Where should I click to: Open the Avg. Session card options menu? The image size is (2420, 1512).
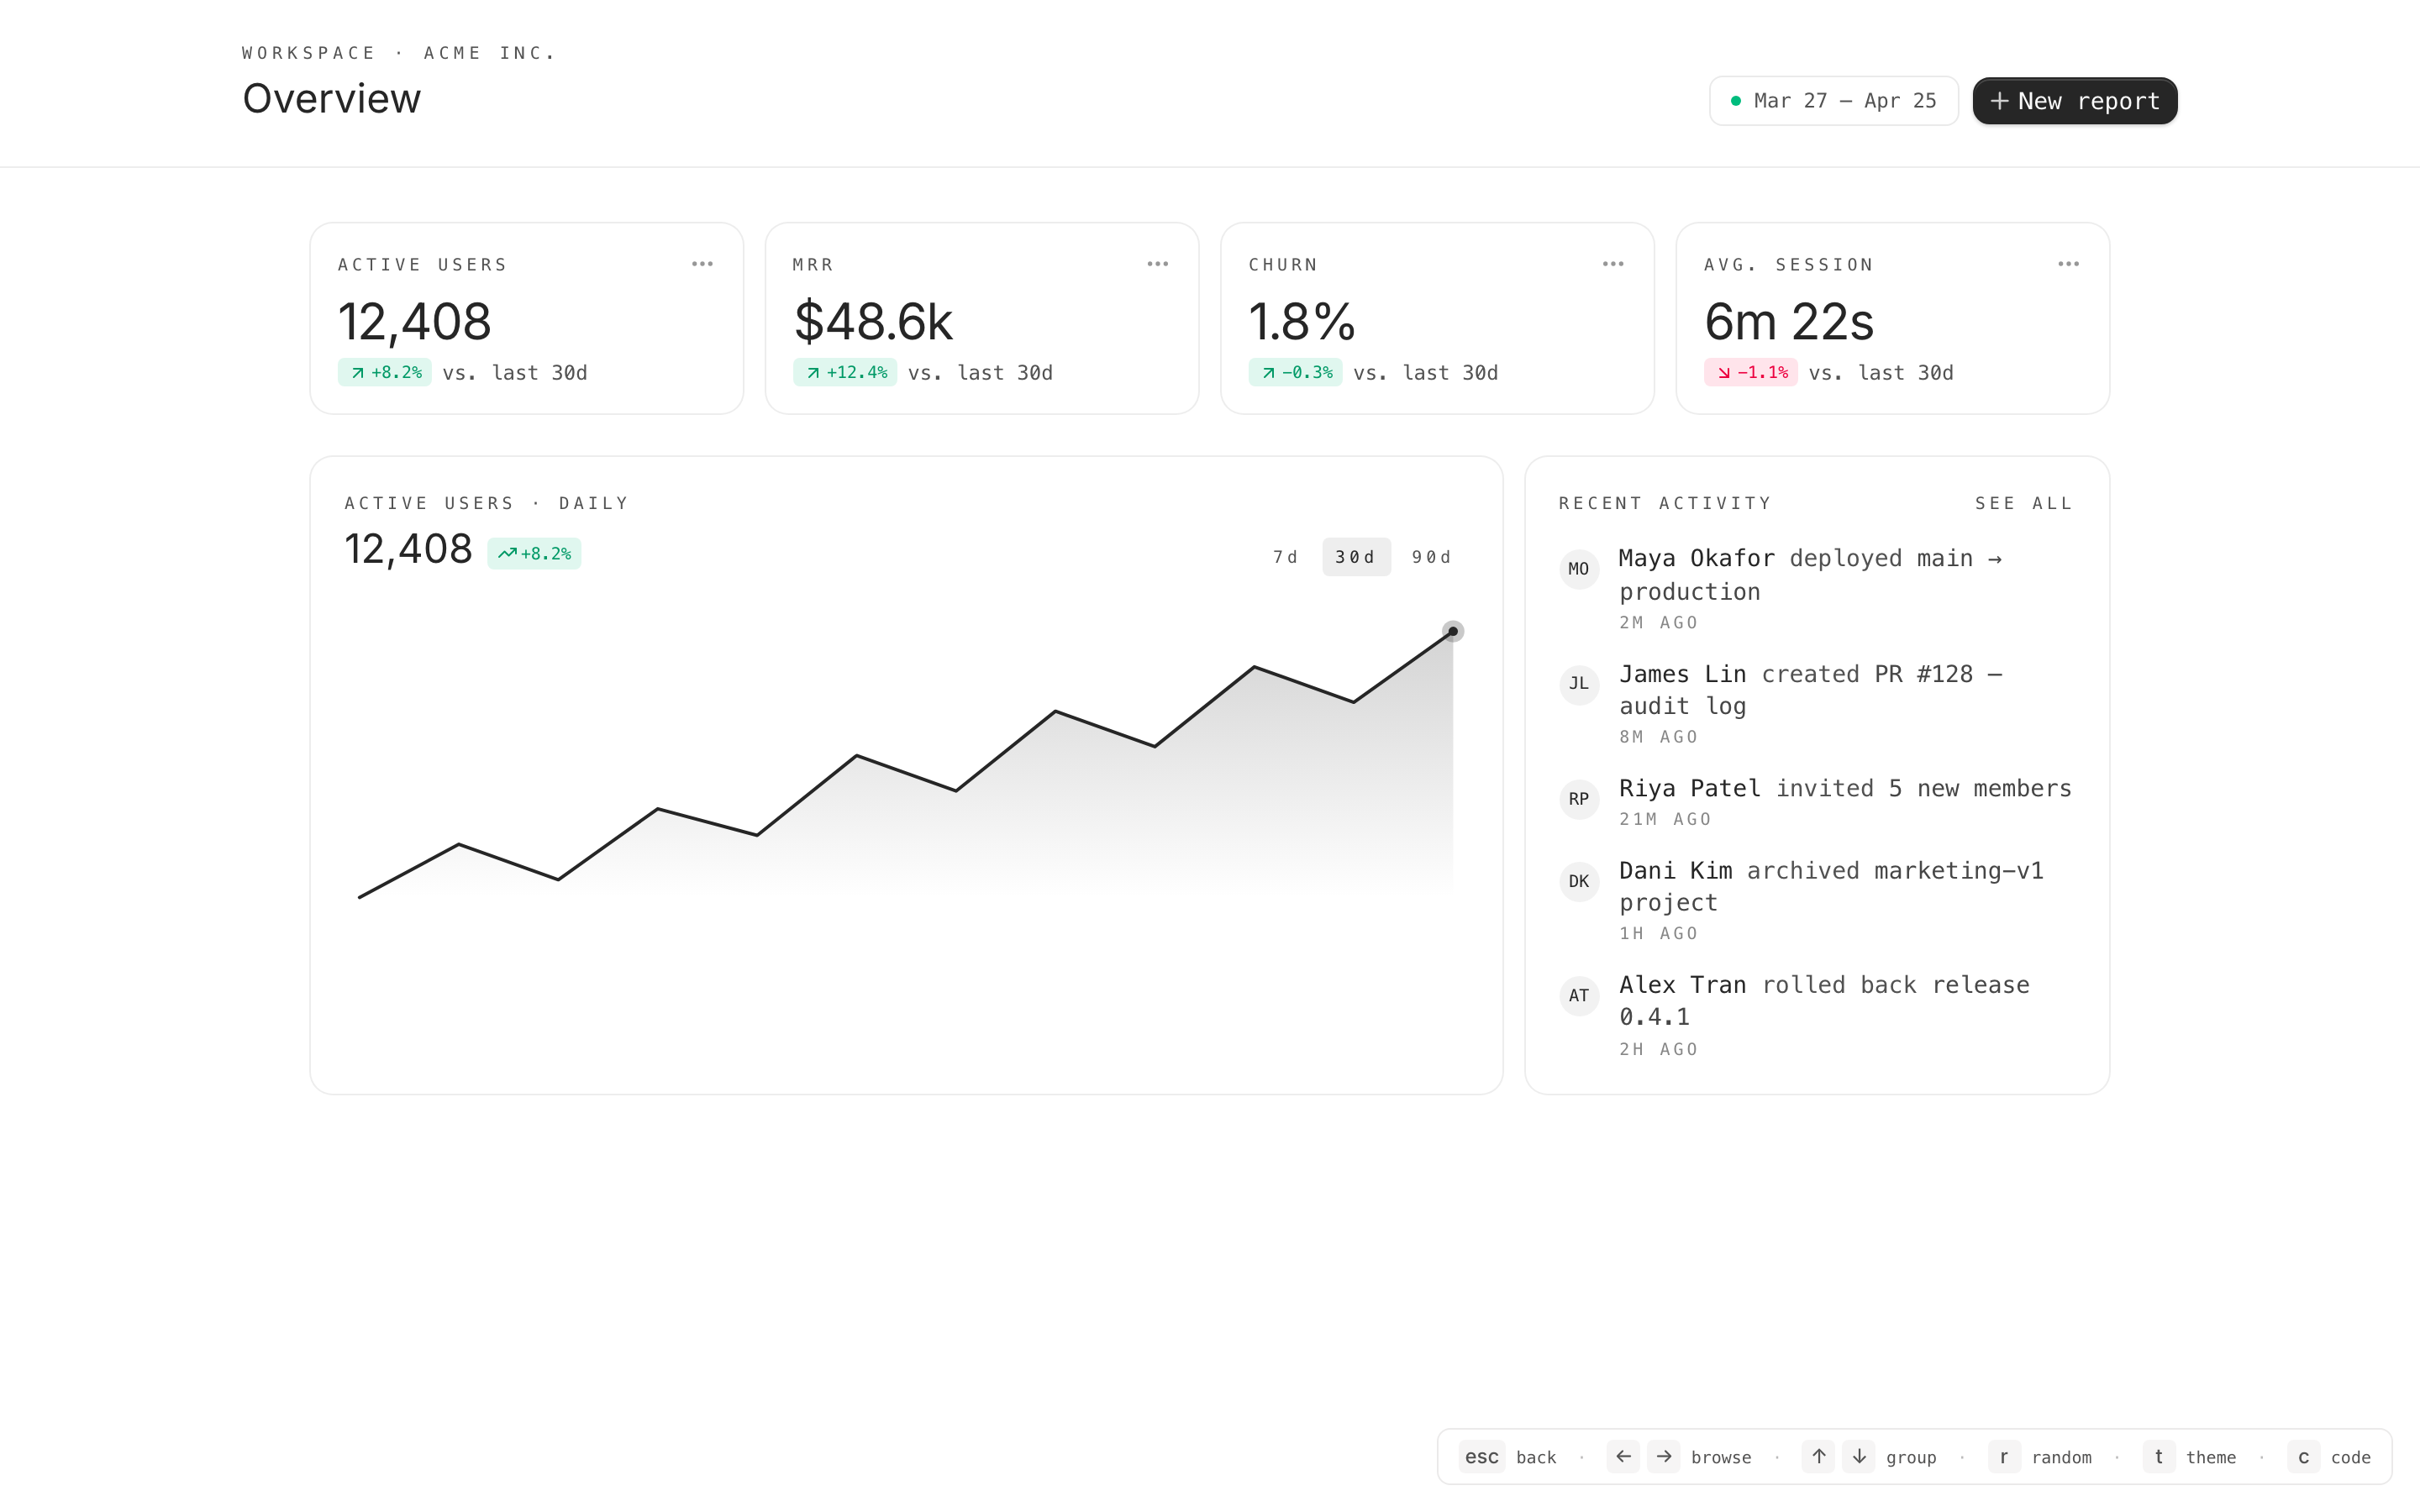2068,264
